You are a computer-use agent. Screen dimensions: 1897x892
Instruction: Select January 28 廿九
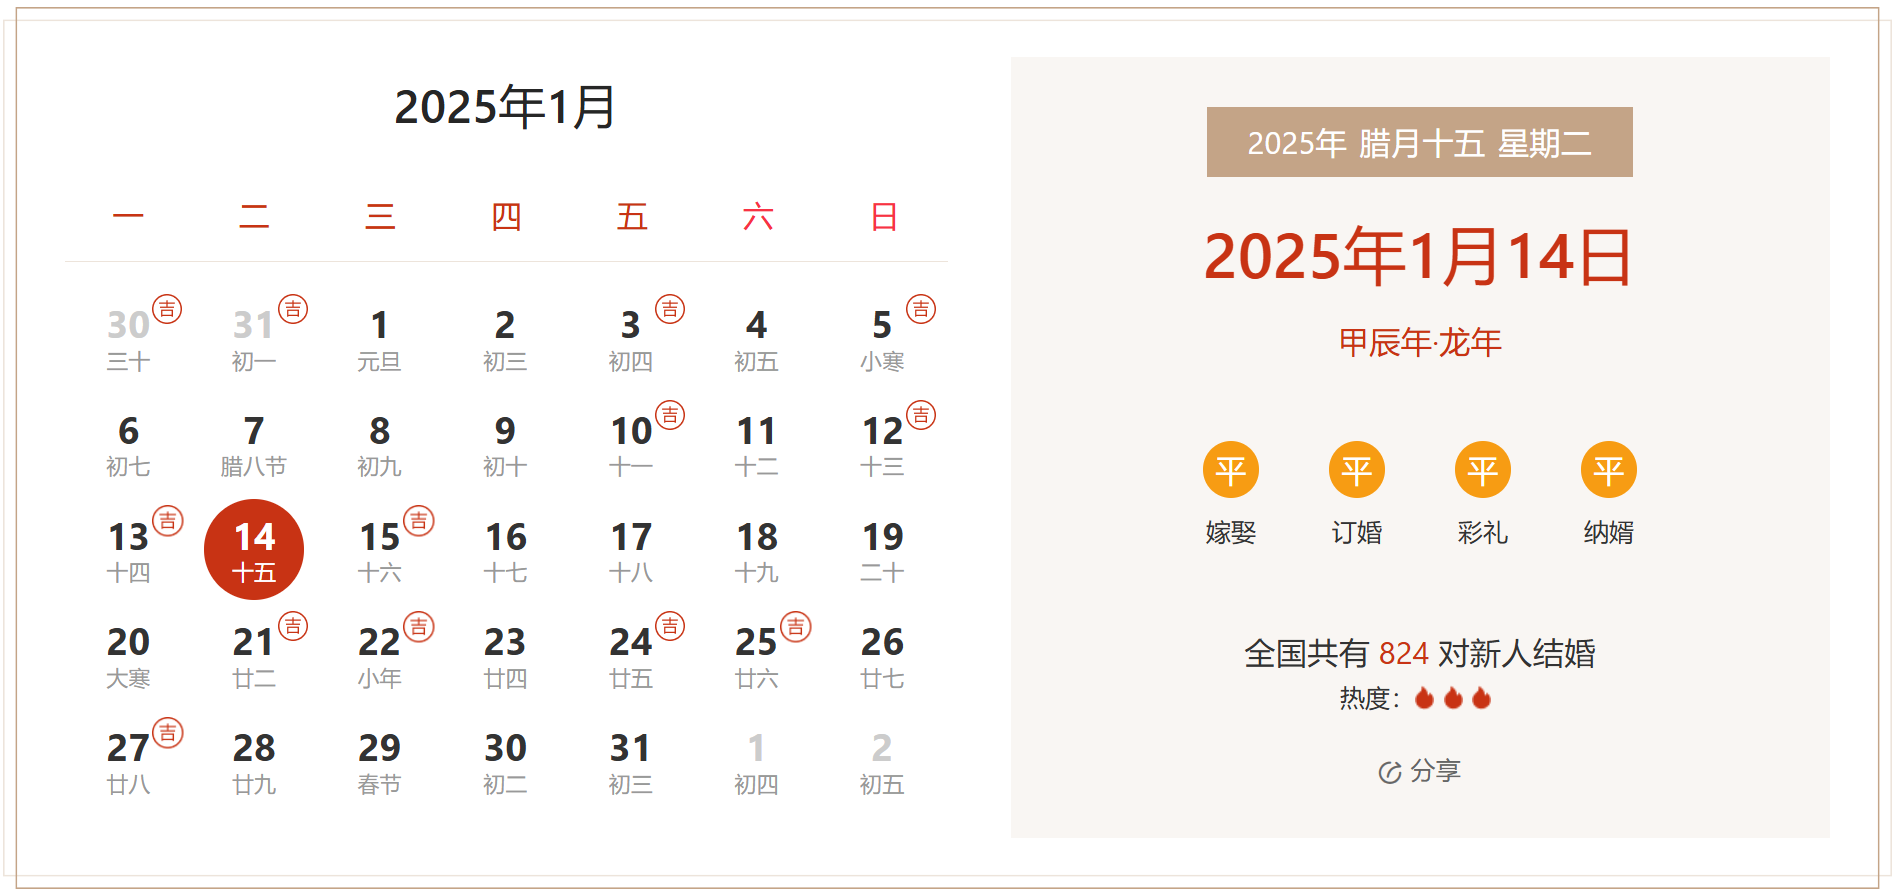click(x=254, y=763)
